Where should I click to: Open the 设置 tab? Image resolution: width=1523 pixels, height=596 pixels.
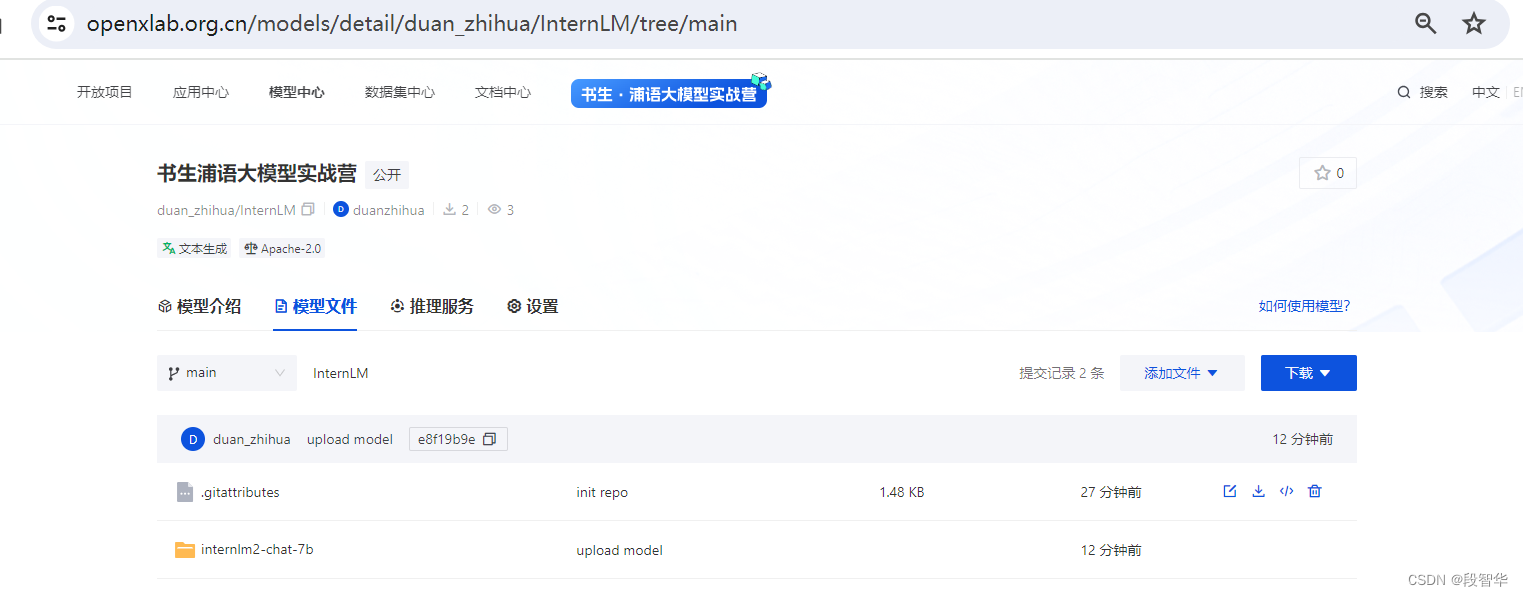(533, 306)
